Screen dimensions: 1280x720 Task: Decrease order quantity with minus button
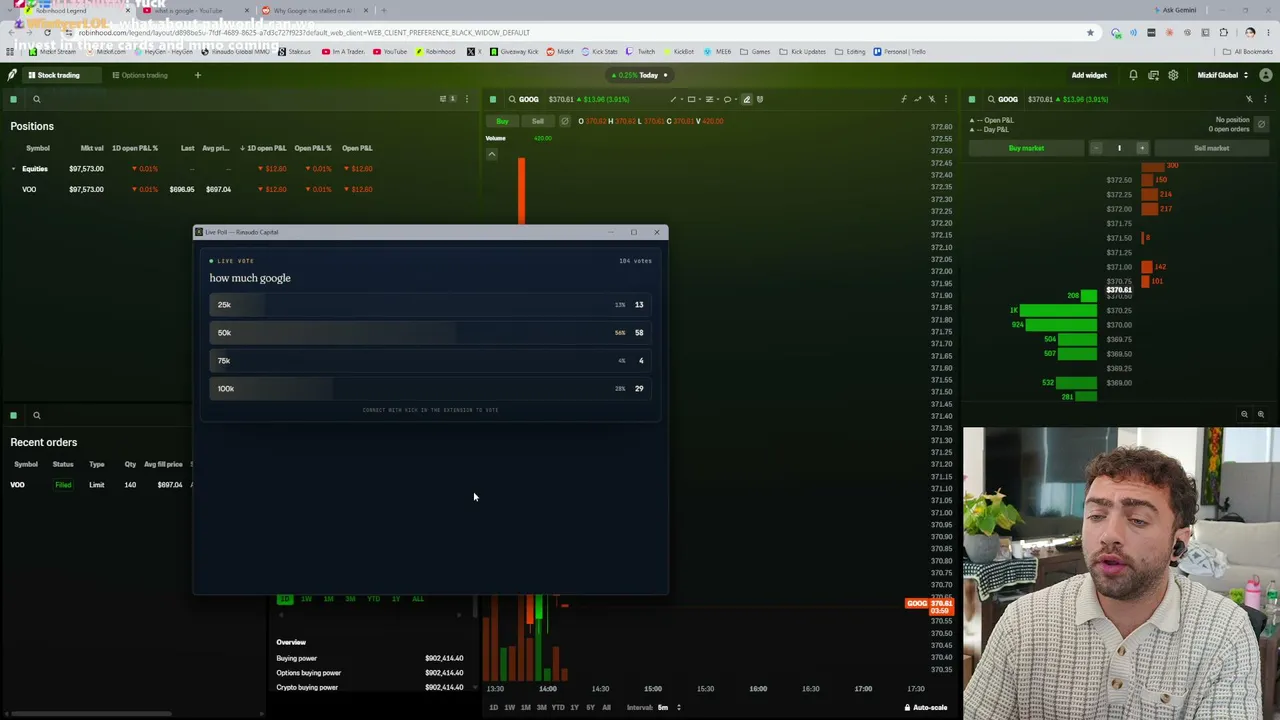(1096, 148)
